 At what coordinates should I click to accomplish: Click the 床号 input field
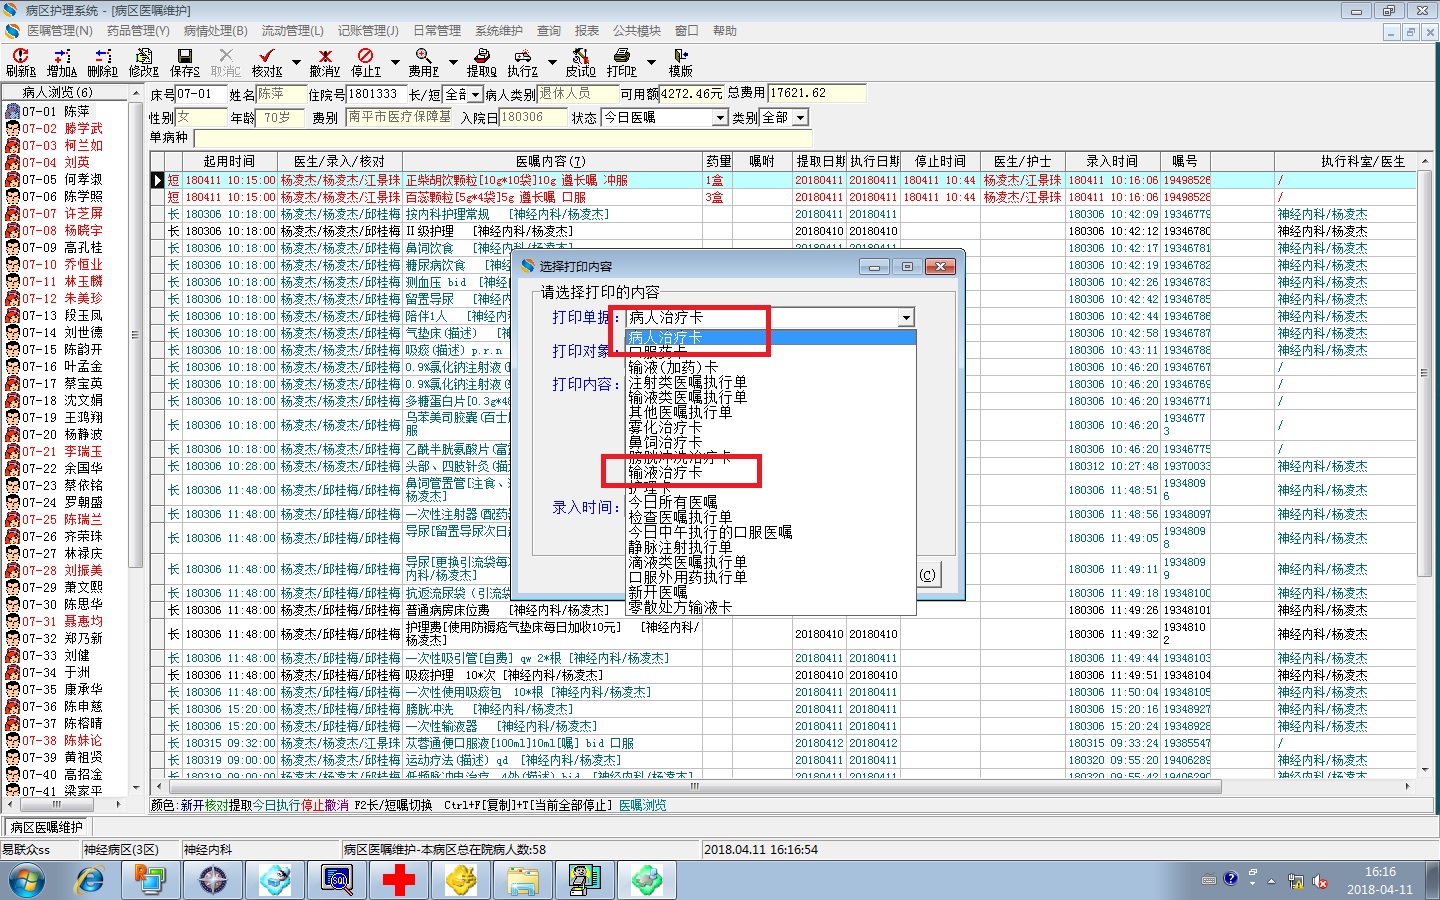click(x=201, y=94)
